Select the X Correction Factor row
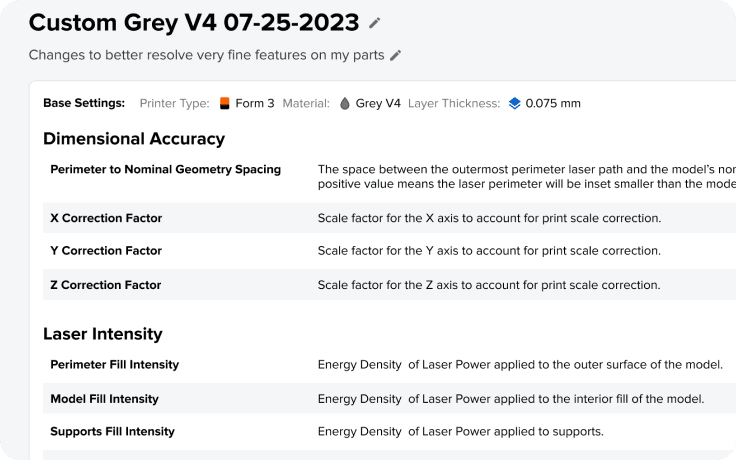Screen dimensions: 736x460 [x=390, y=218]
